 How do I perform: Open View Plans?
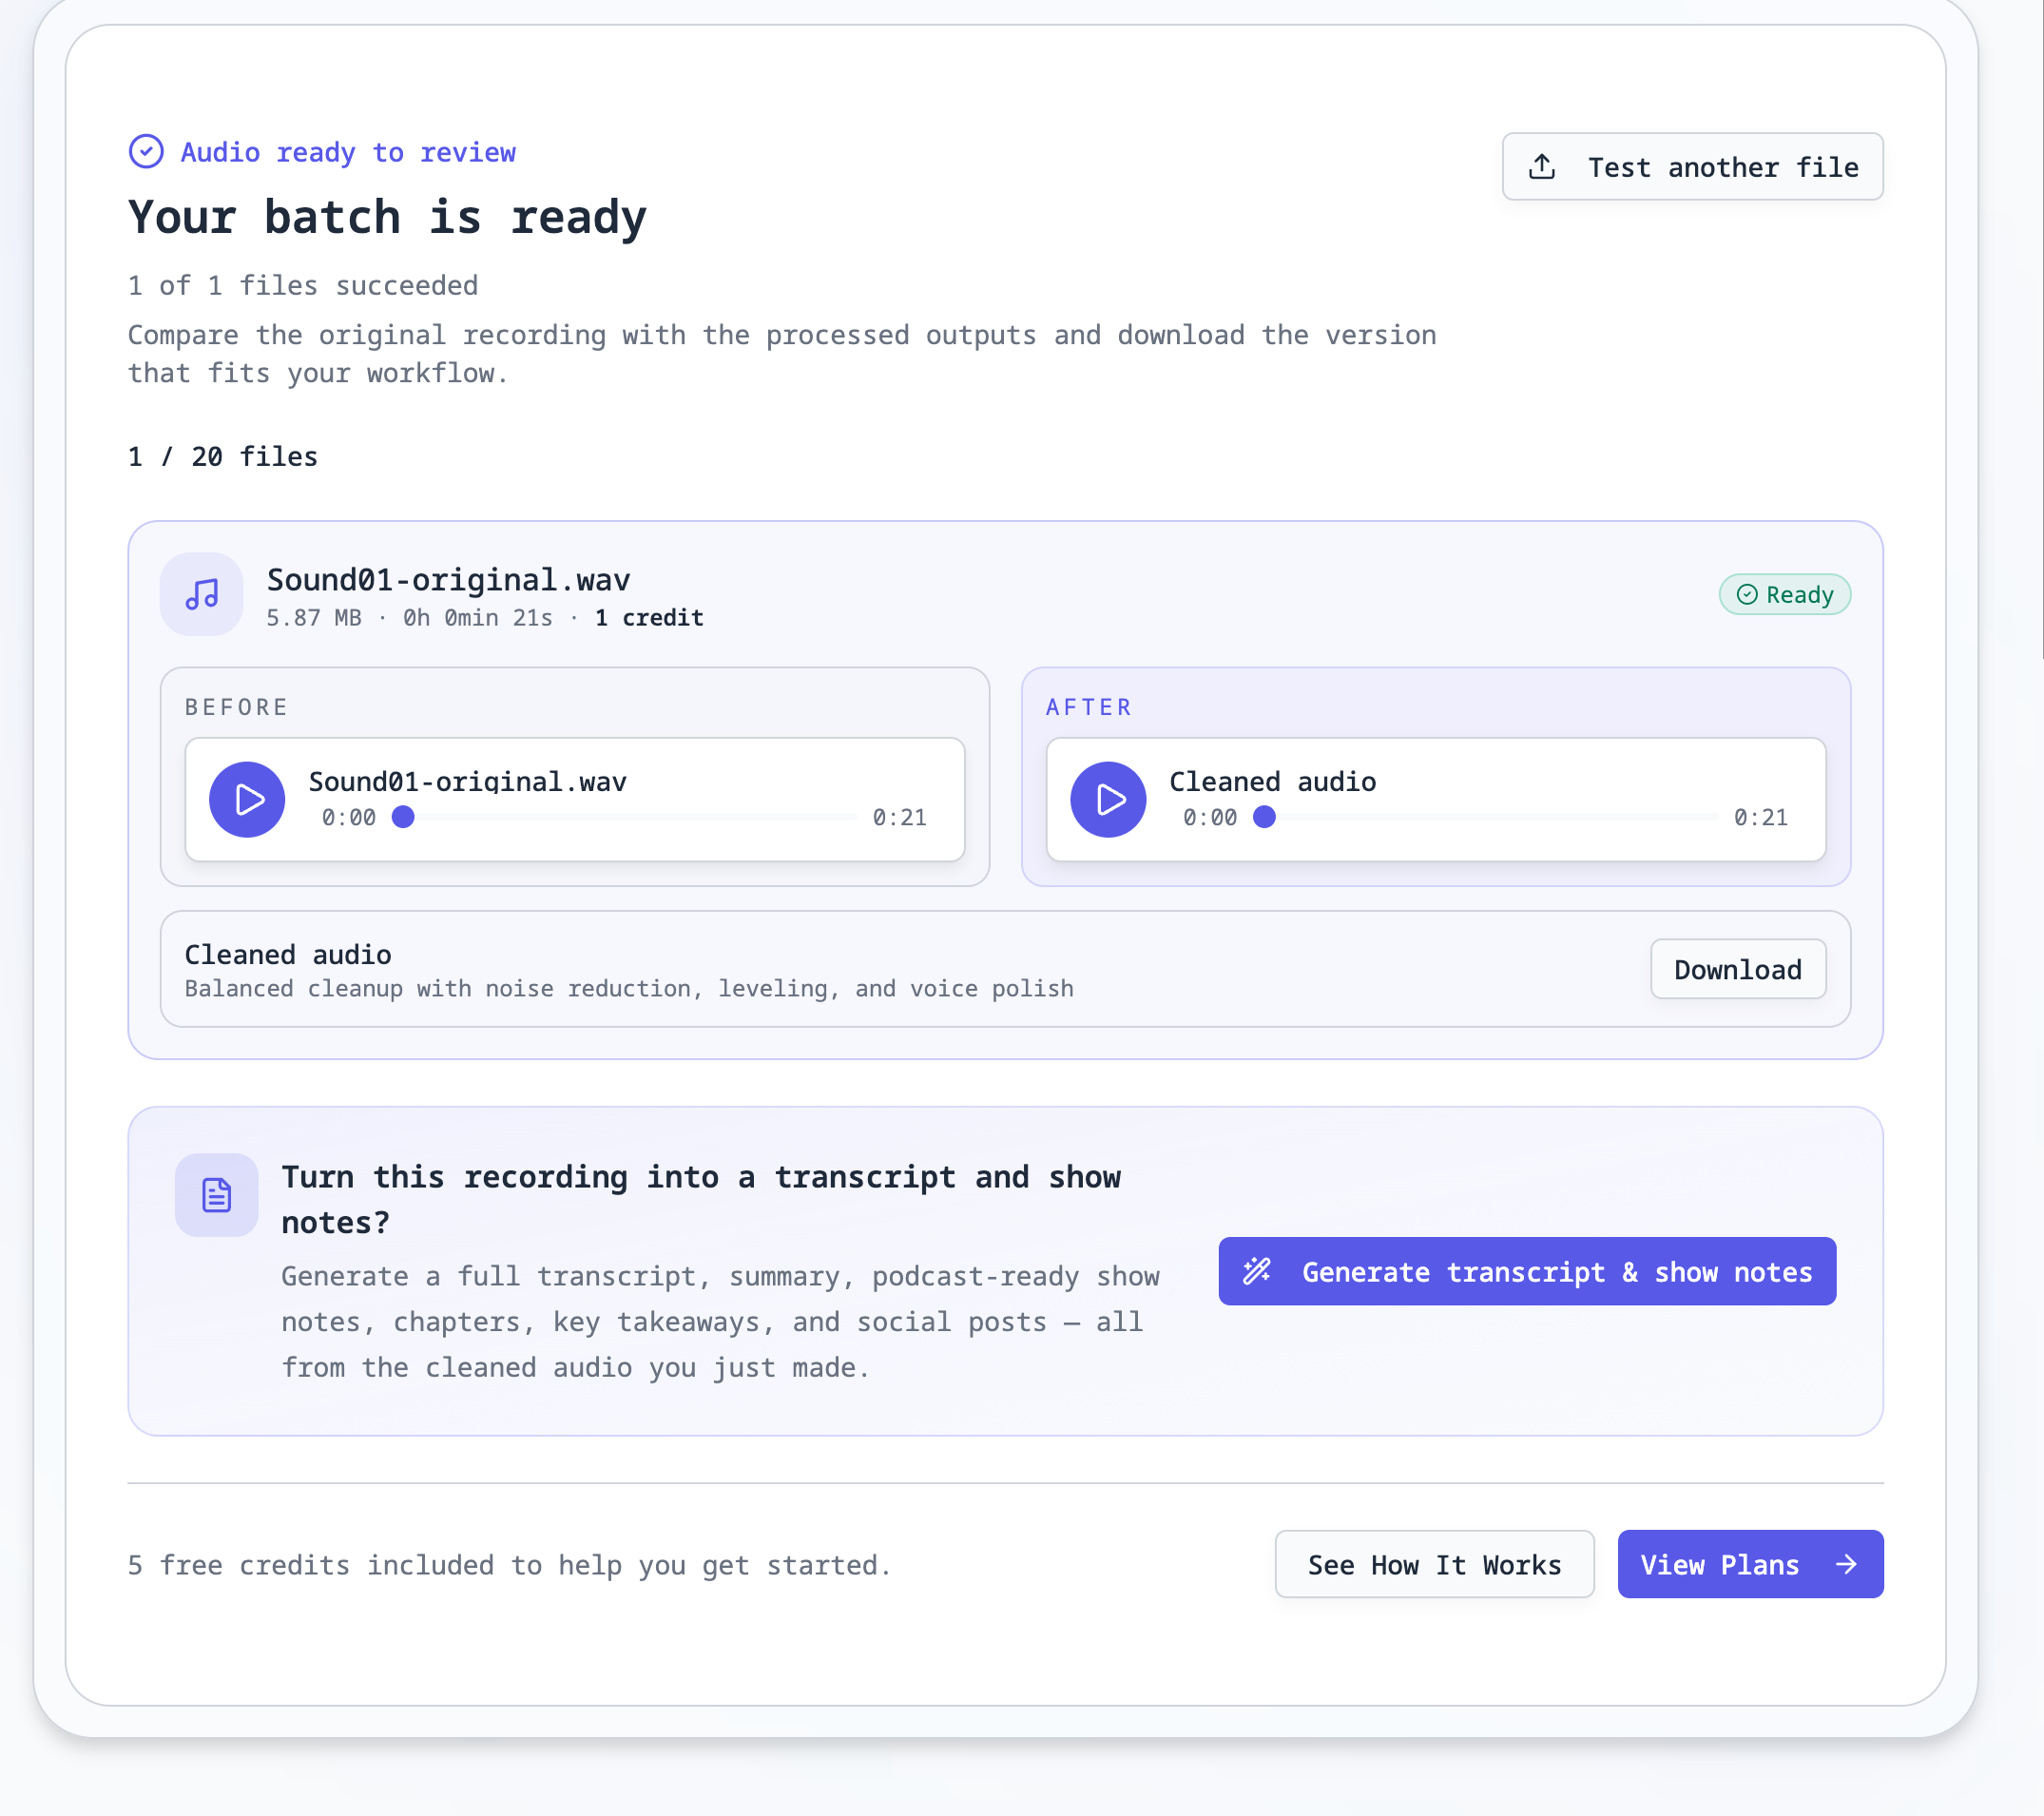(1750, 1564)
